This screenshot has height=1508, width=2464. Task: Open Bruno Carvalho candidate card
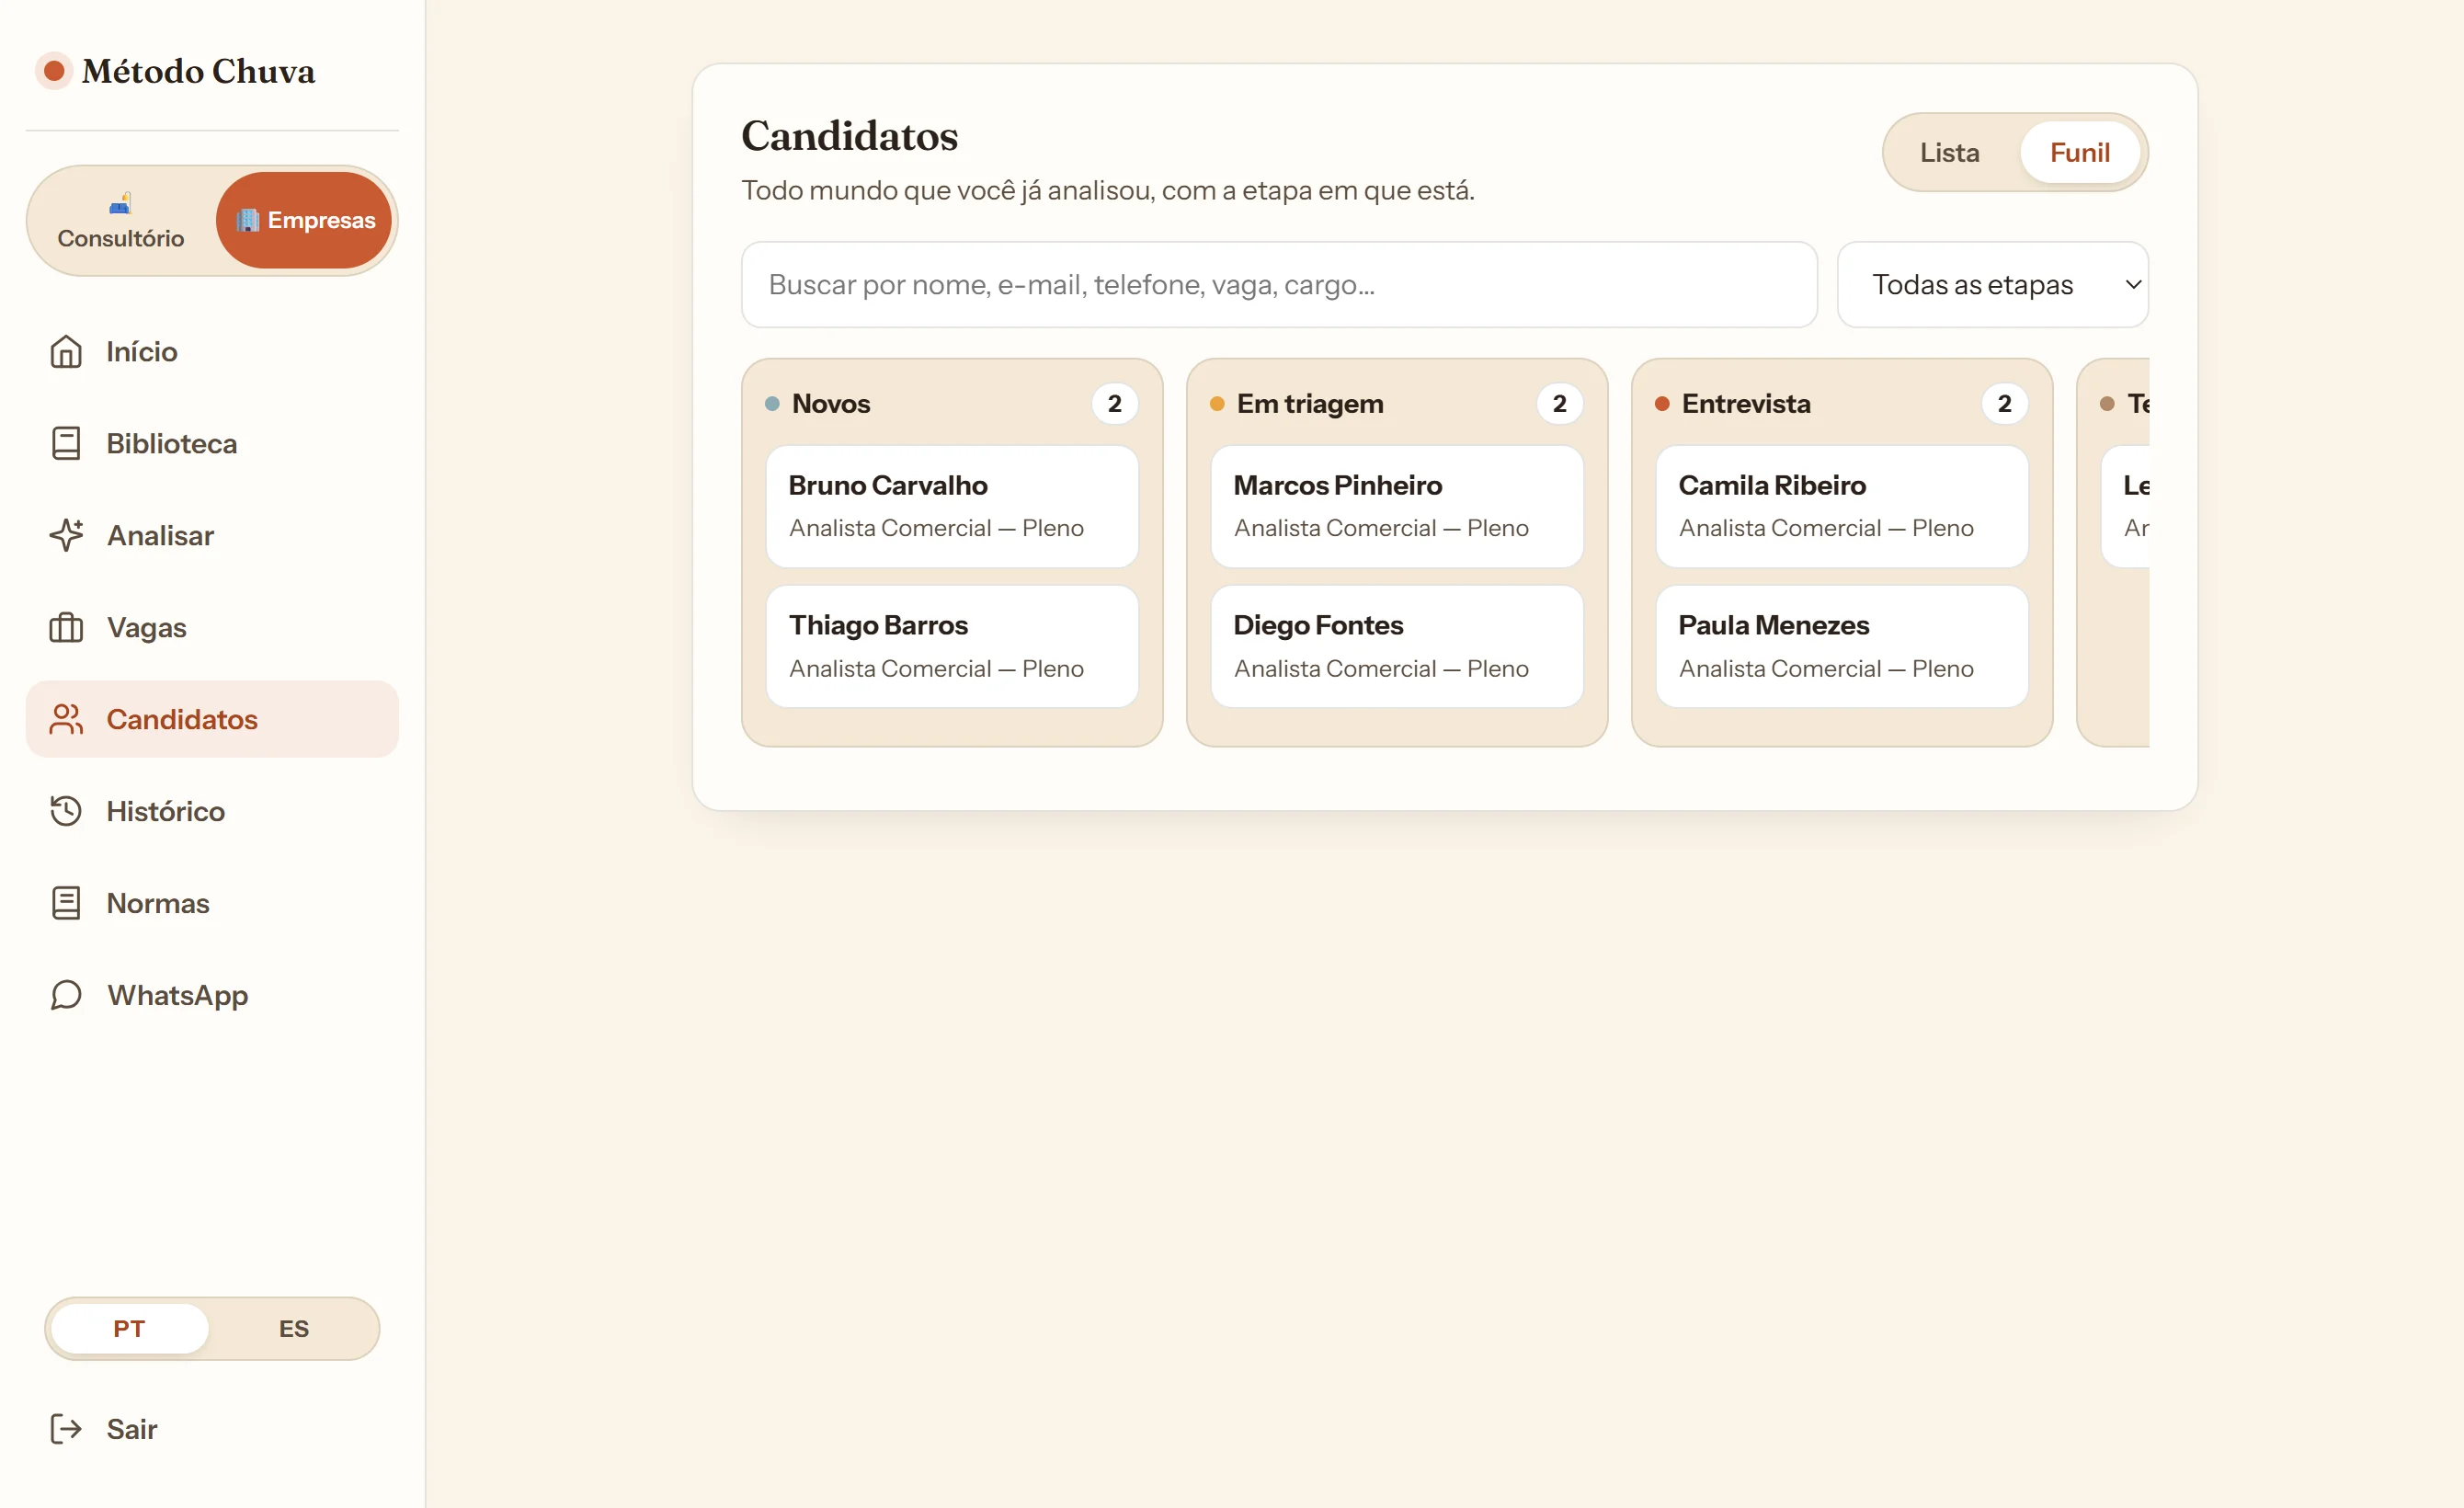click(952, 506)
